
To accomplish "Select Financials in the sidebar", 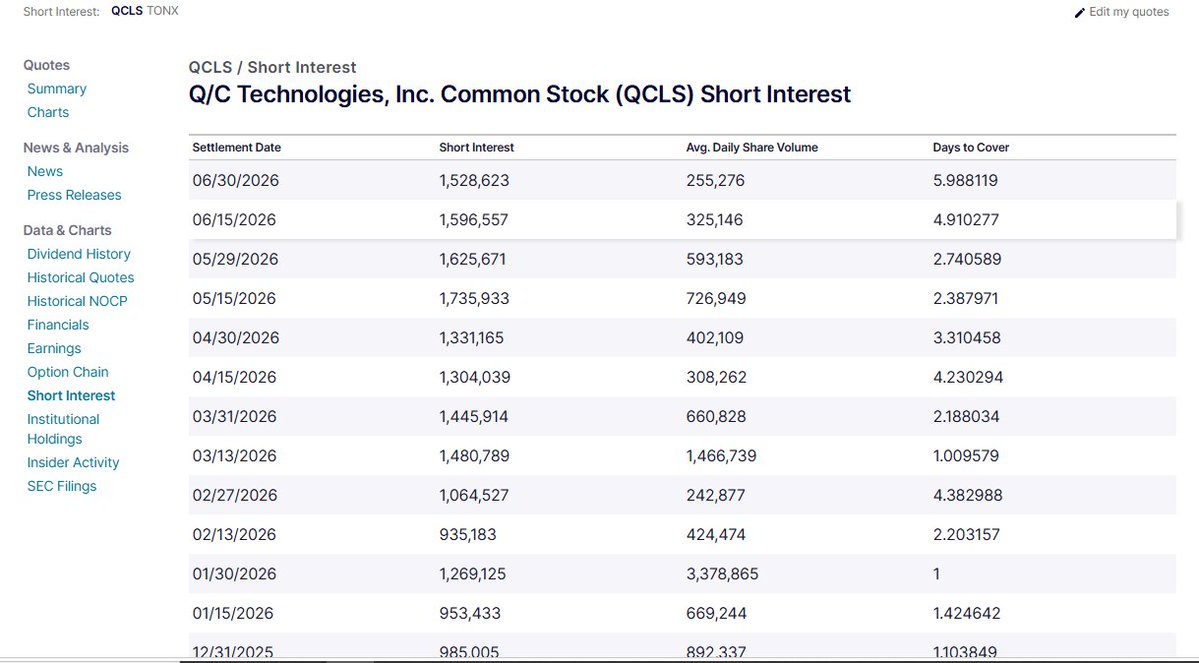I will (58, 325).
